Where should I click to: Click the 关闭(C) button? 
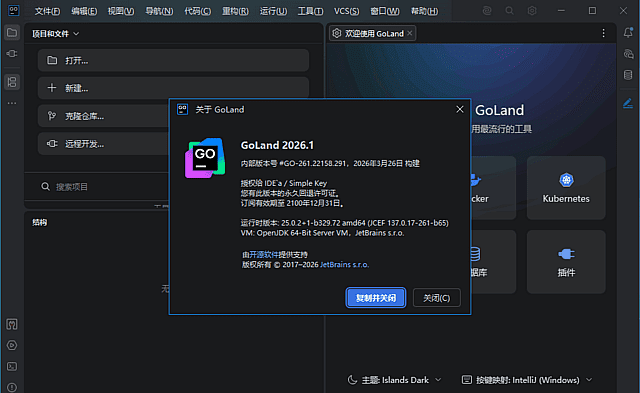pos(437,298)
